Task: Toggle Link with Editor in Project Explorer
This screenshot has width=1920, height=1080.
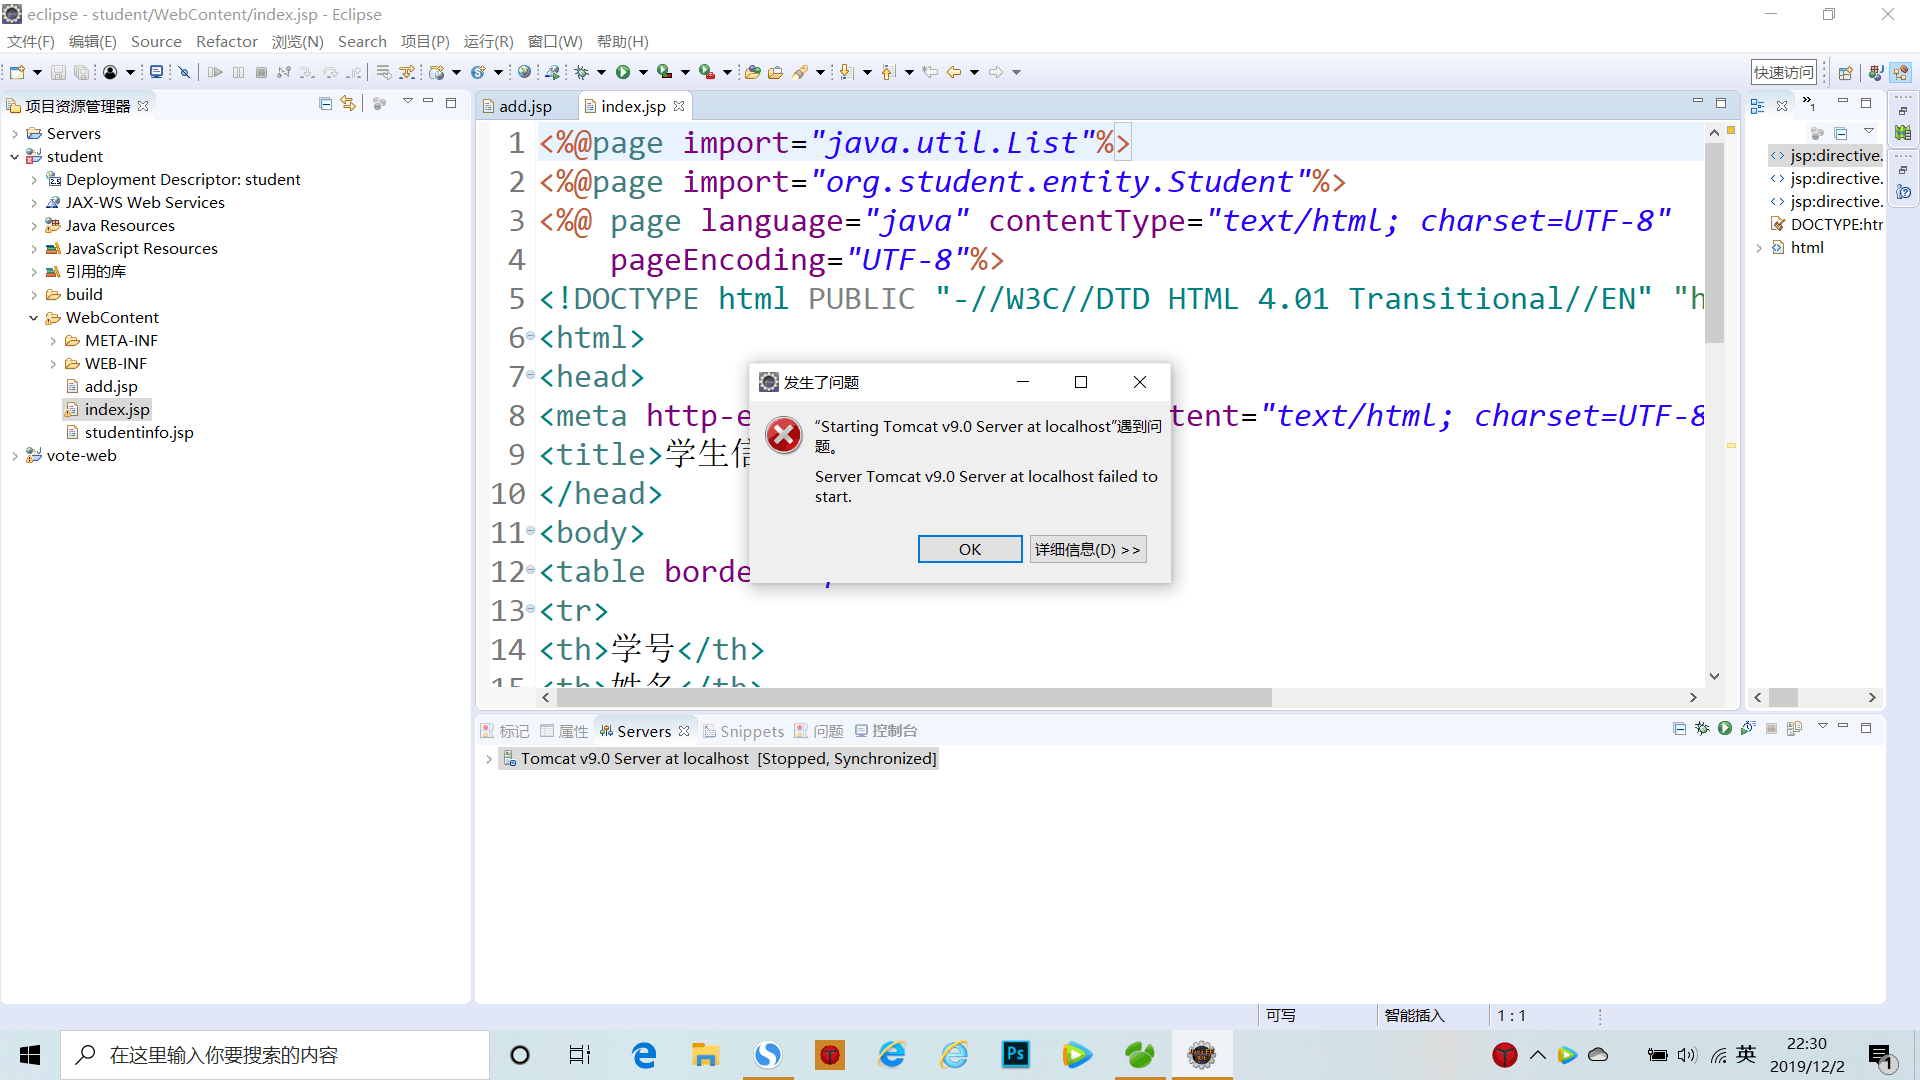Action: click(x=348, y=104)
